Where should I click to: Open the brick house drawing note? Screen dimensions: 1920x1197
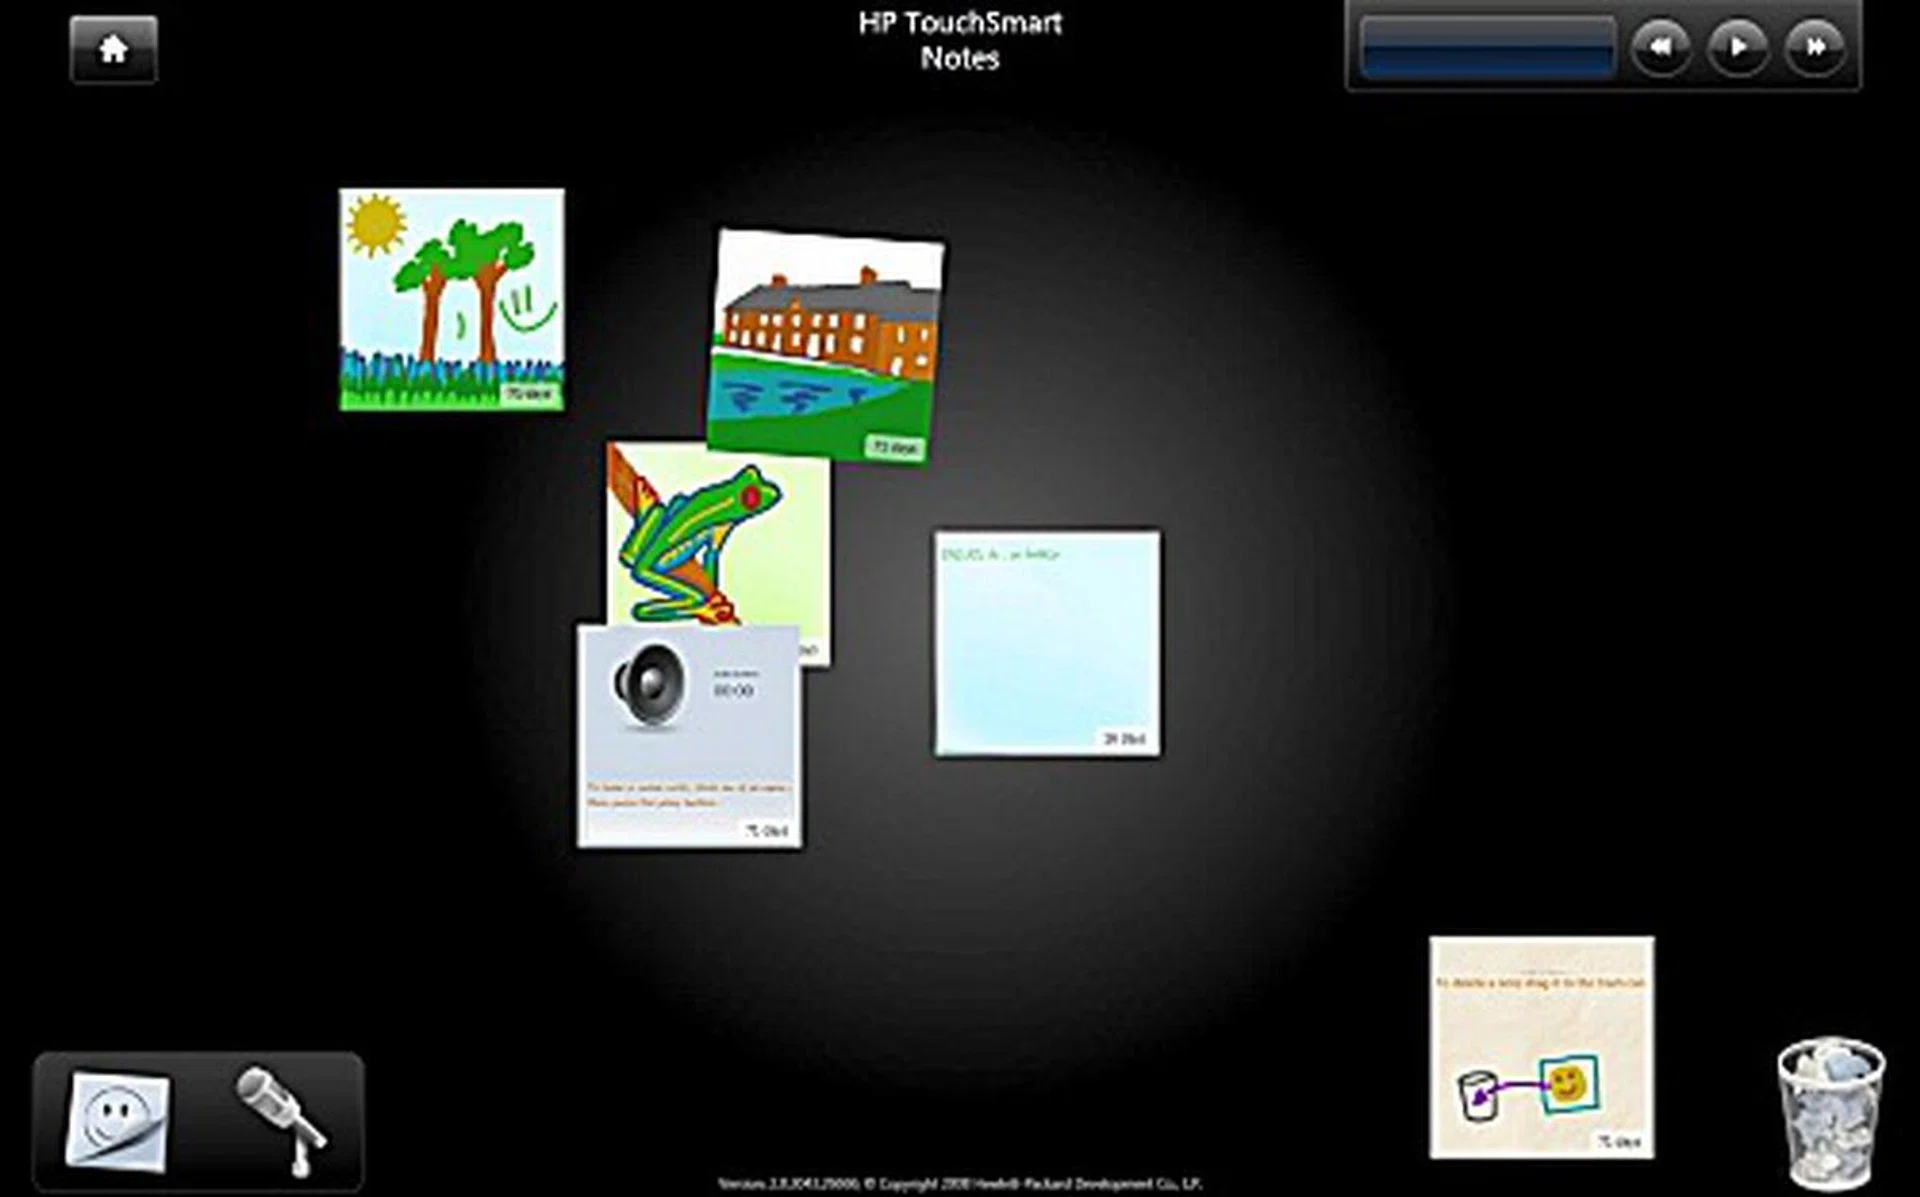[x=830, y=340]
